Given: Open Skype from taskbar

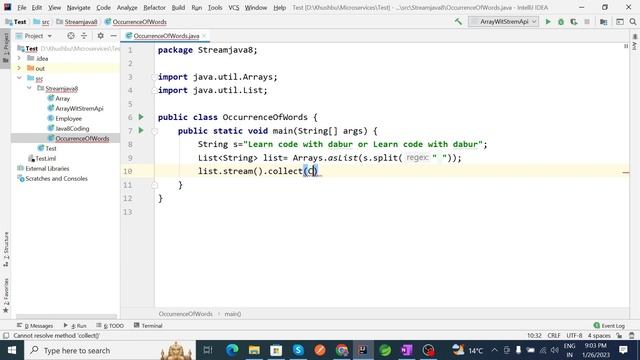Looking at the screenshot, I should tap(298, 350).
